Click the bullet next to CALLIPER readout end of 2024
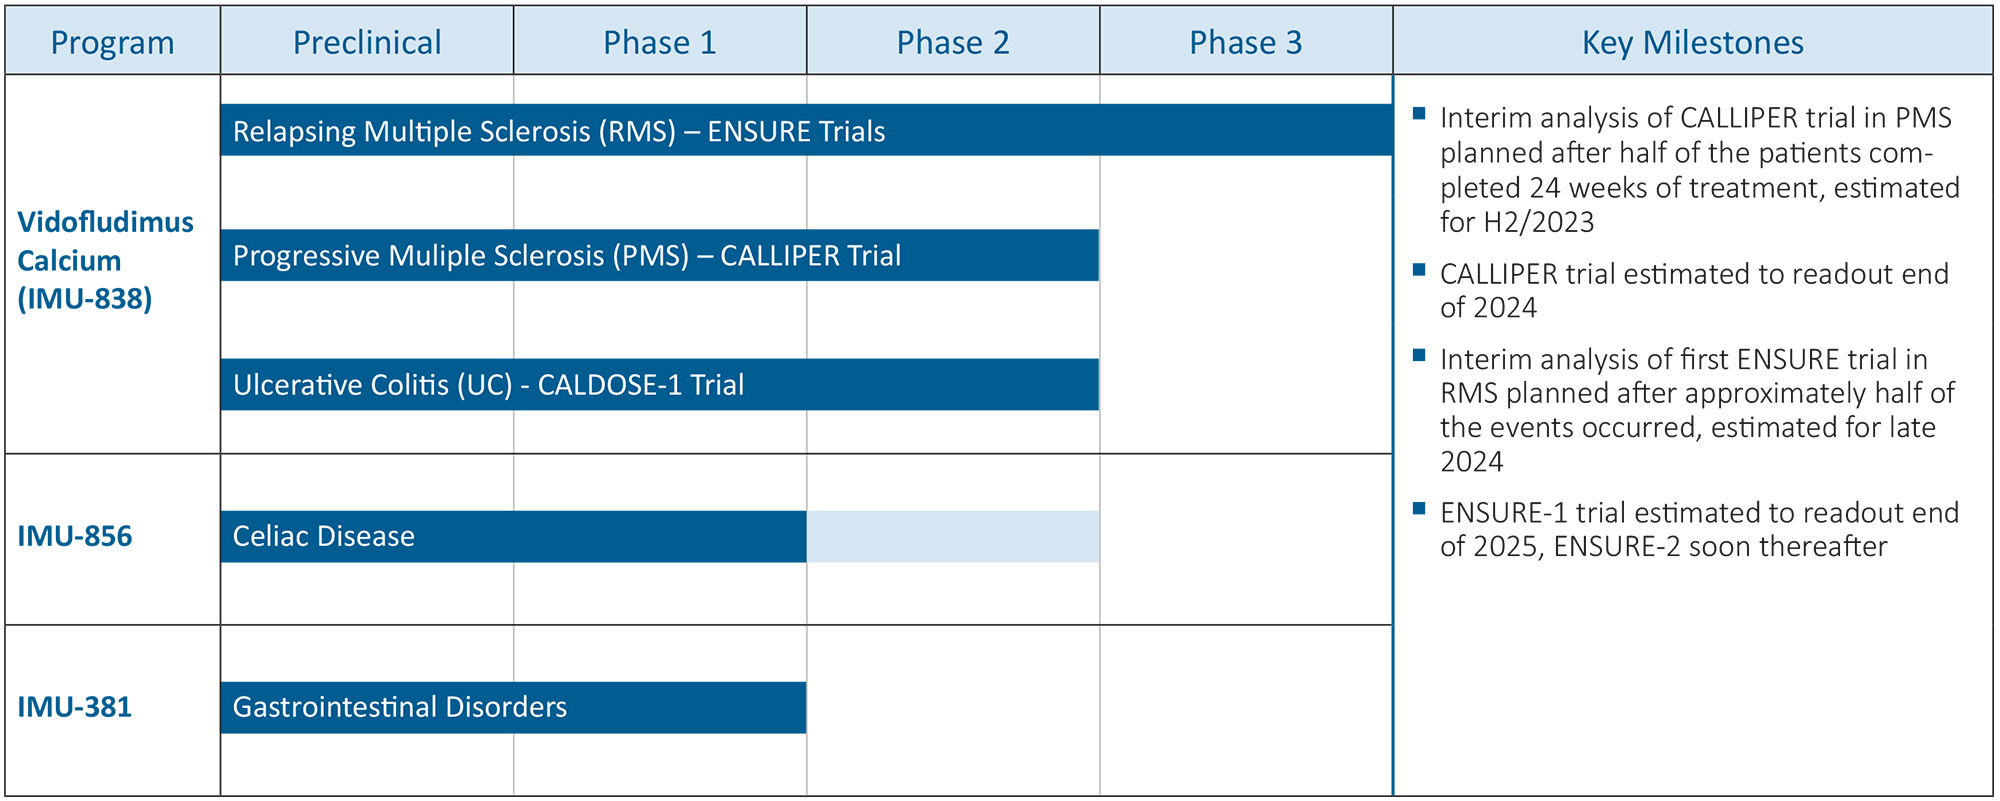The image size is (2000, 801). point(1418,270)
